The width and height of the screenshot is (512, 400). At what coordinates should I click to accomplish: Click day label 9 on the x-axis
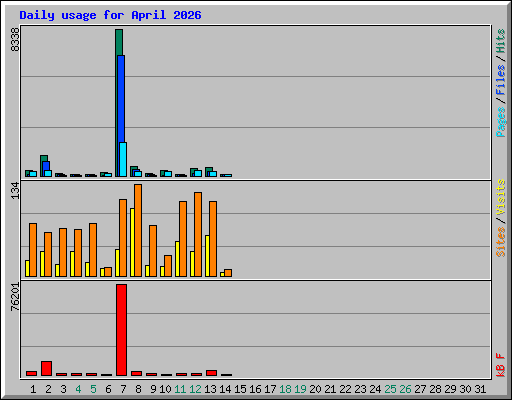point(153,389)
